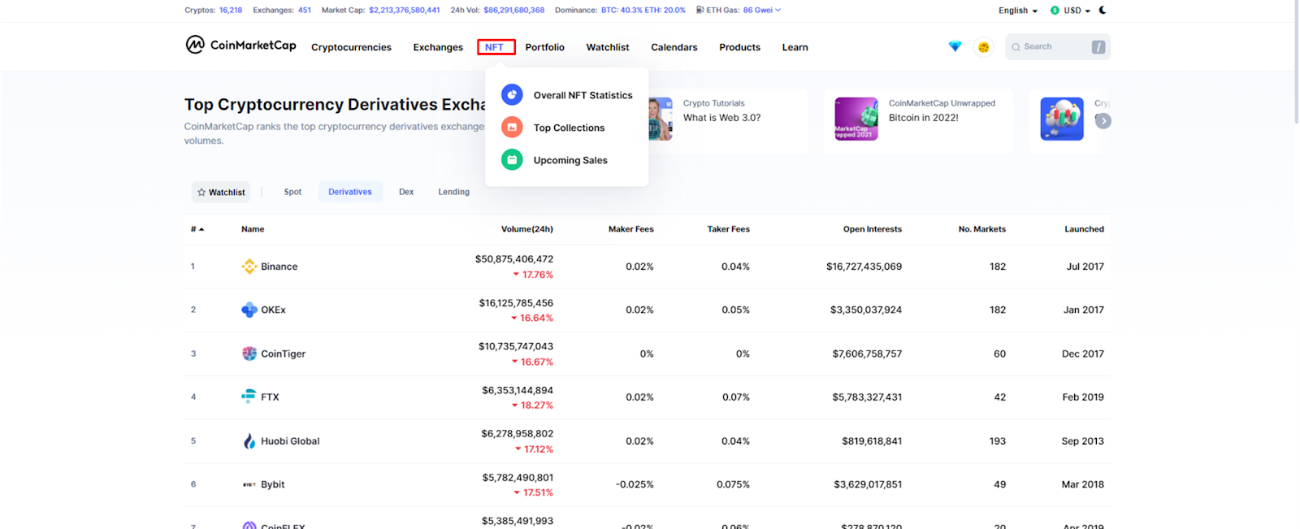Open the Exchanges menu
The image size is (1300, 529).
point(438,47)
